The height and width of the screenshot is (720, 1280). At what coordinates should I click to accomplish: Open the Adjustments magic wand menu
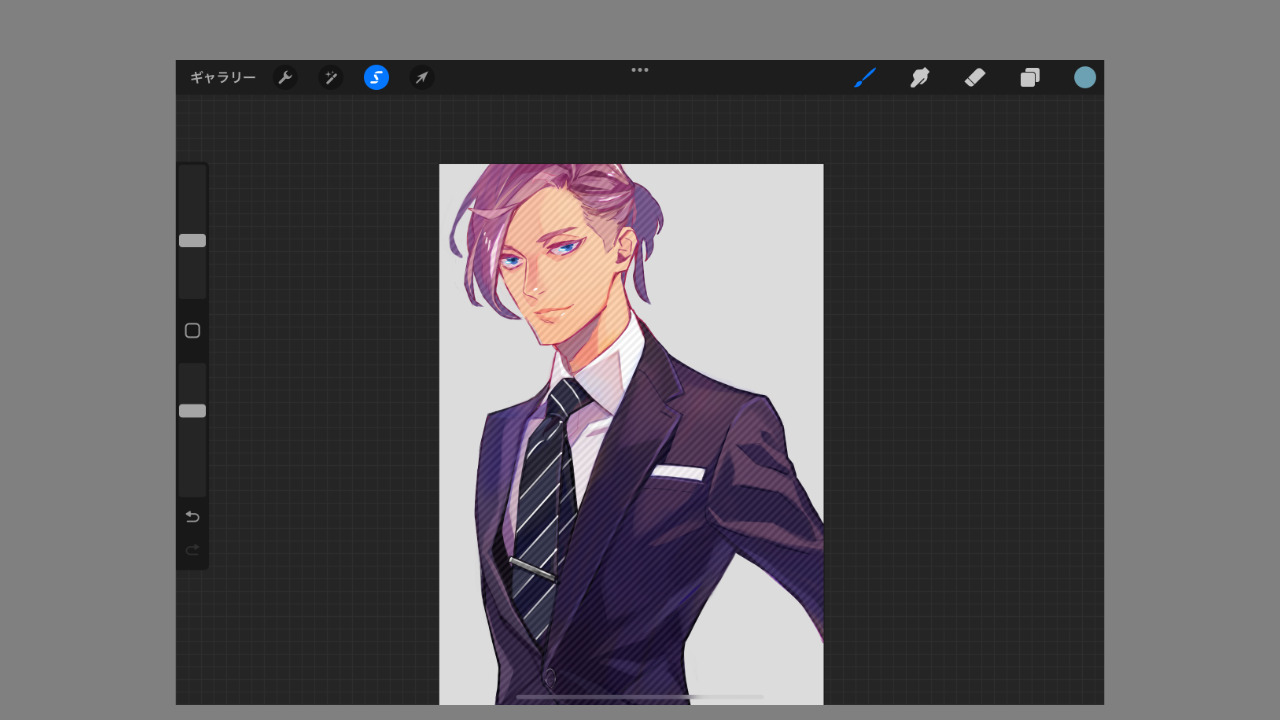tap(331, 78)
